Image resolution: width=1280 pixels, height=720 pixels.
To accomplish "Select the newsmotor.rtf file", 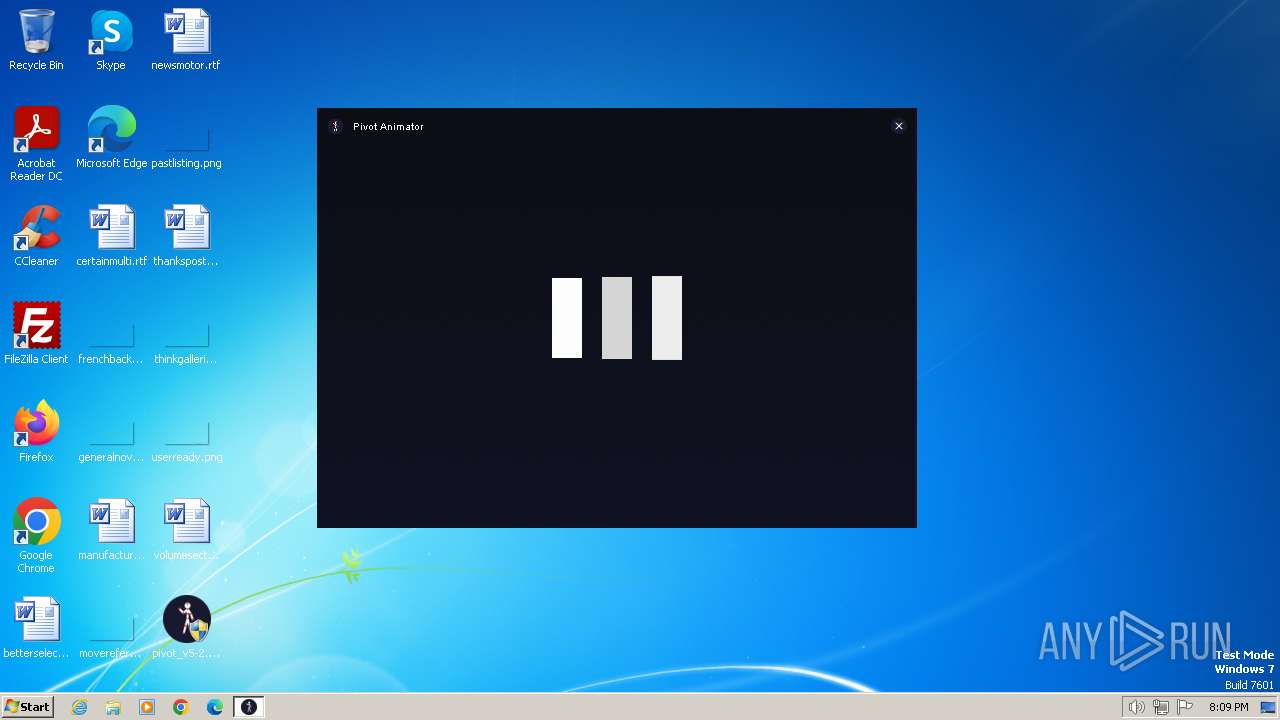I will point(186,40).
